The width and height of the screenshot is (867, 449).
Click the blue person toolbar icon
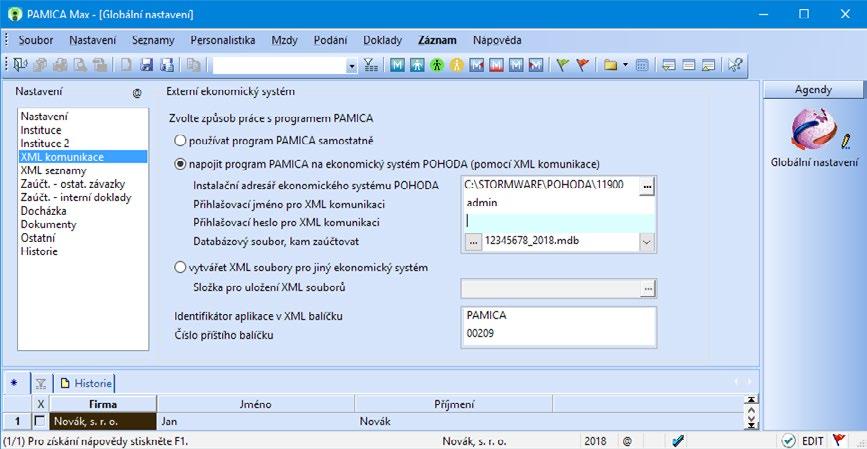(x=417, y=65)
